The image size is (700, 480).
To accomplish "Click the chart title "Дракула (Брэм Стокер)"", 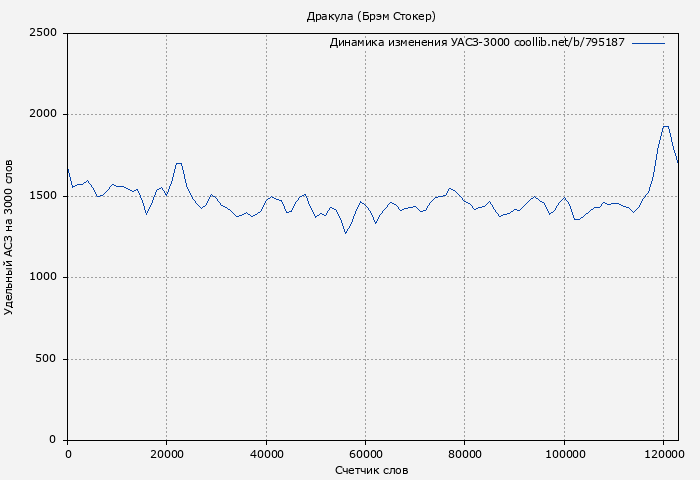I will click(x=371, y=16).
